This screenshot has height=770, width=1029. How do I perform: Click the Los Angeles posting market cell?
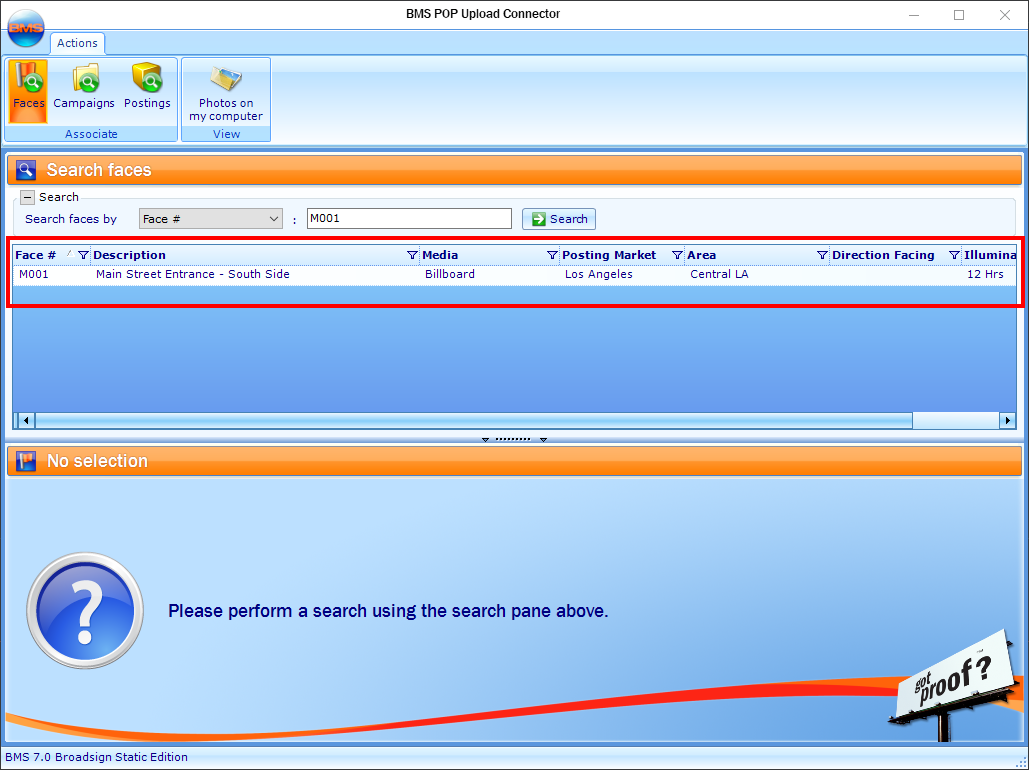pos(598,274)
